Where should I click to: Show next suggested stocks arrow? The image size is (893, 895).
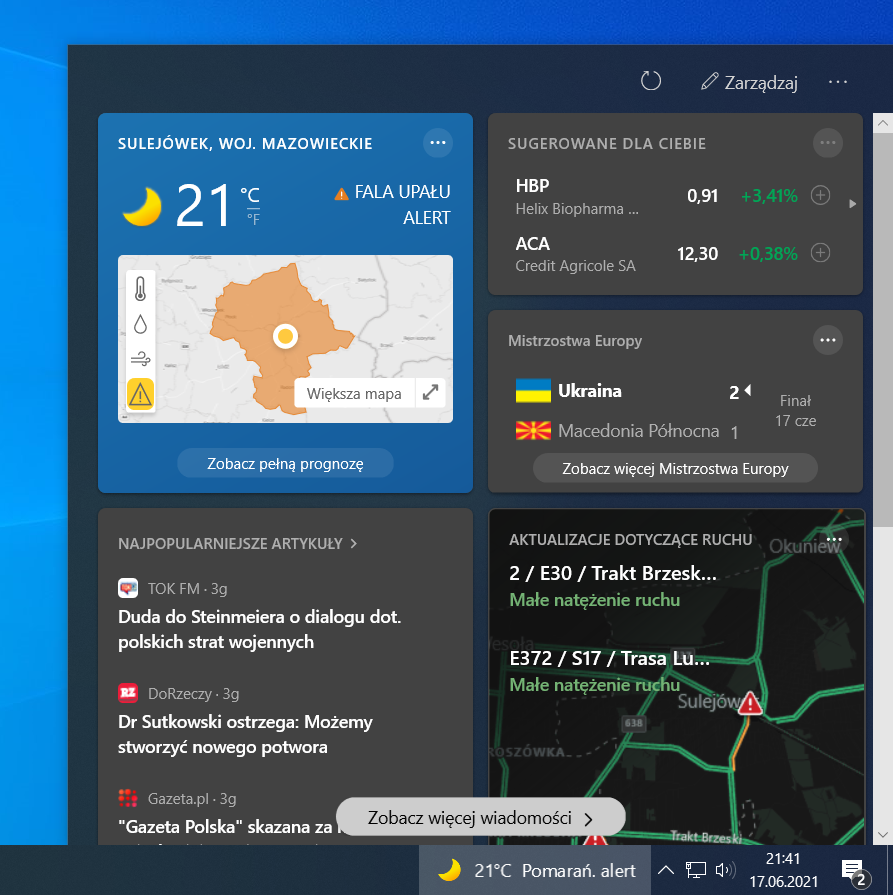(x=852, y=204)
